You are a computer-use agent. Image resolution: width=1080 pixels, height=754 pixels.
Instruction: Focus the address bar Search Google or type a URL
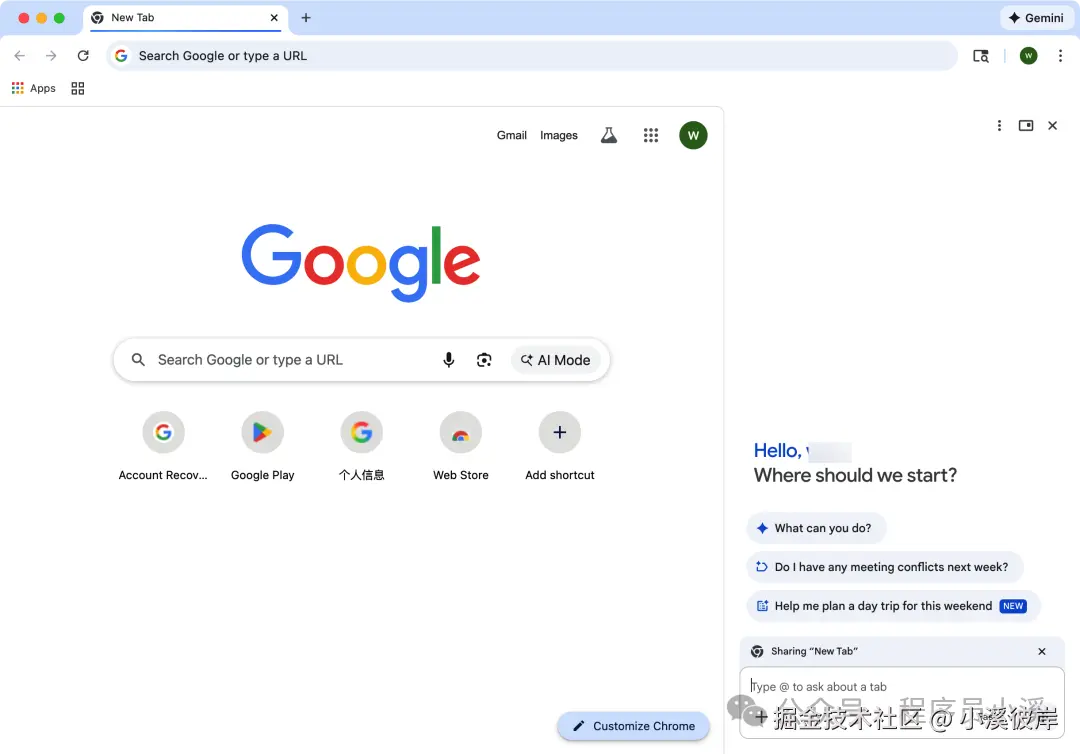[x=532, y=56]
